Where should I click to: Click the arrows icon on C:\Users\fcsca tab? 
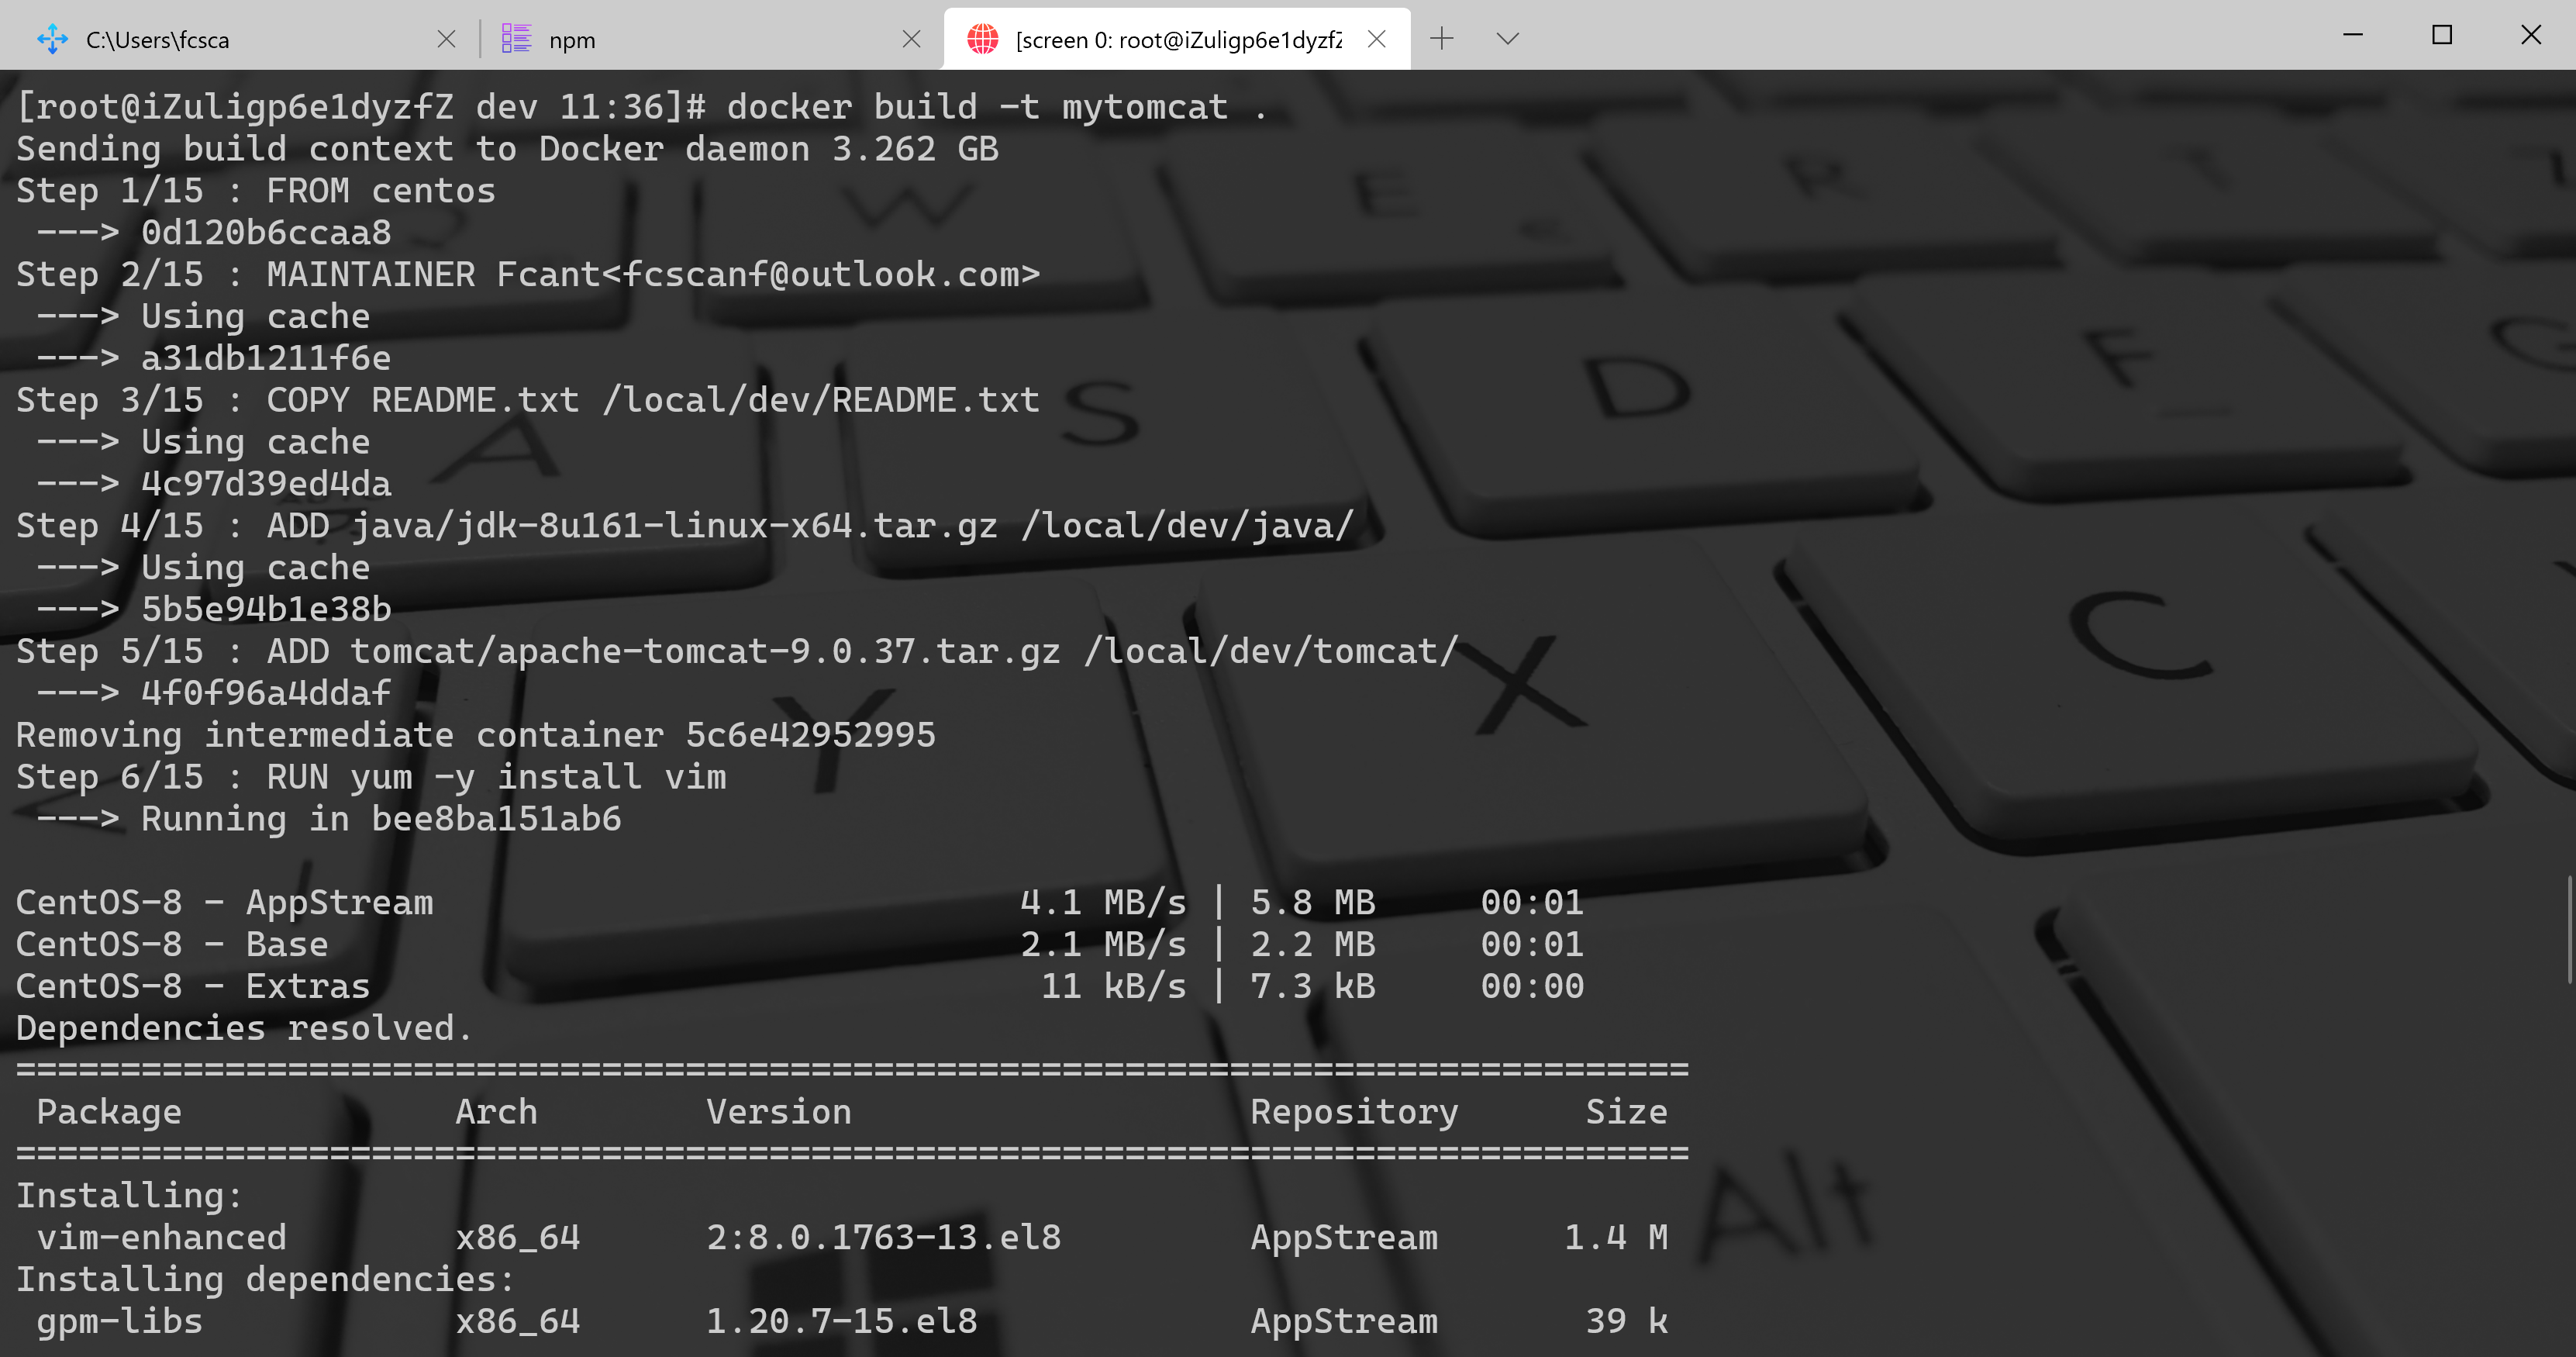point(52,39)
